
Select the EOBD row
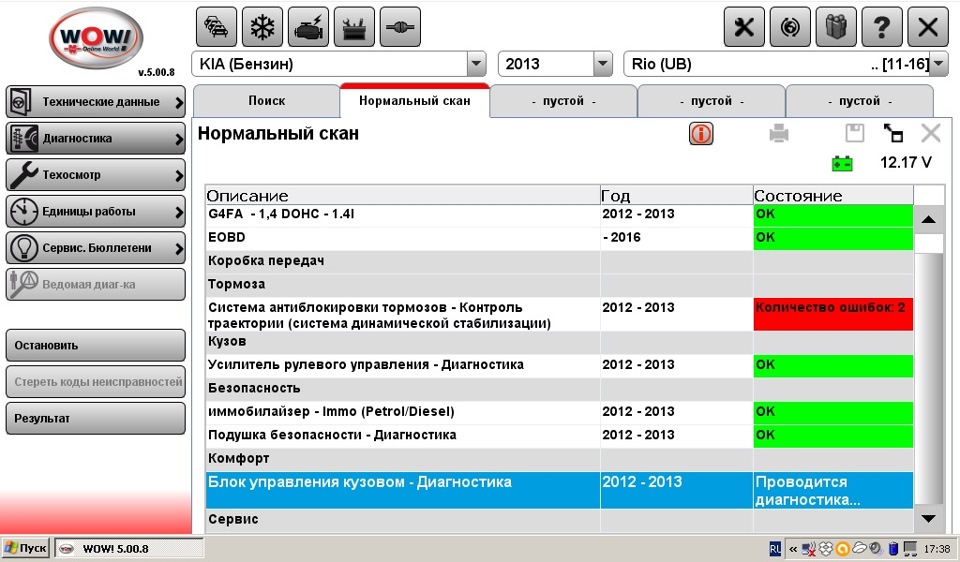559,238
